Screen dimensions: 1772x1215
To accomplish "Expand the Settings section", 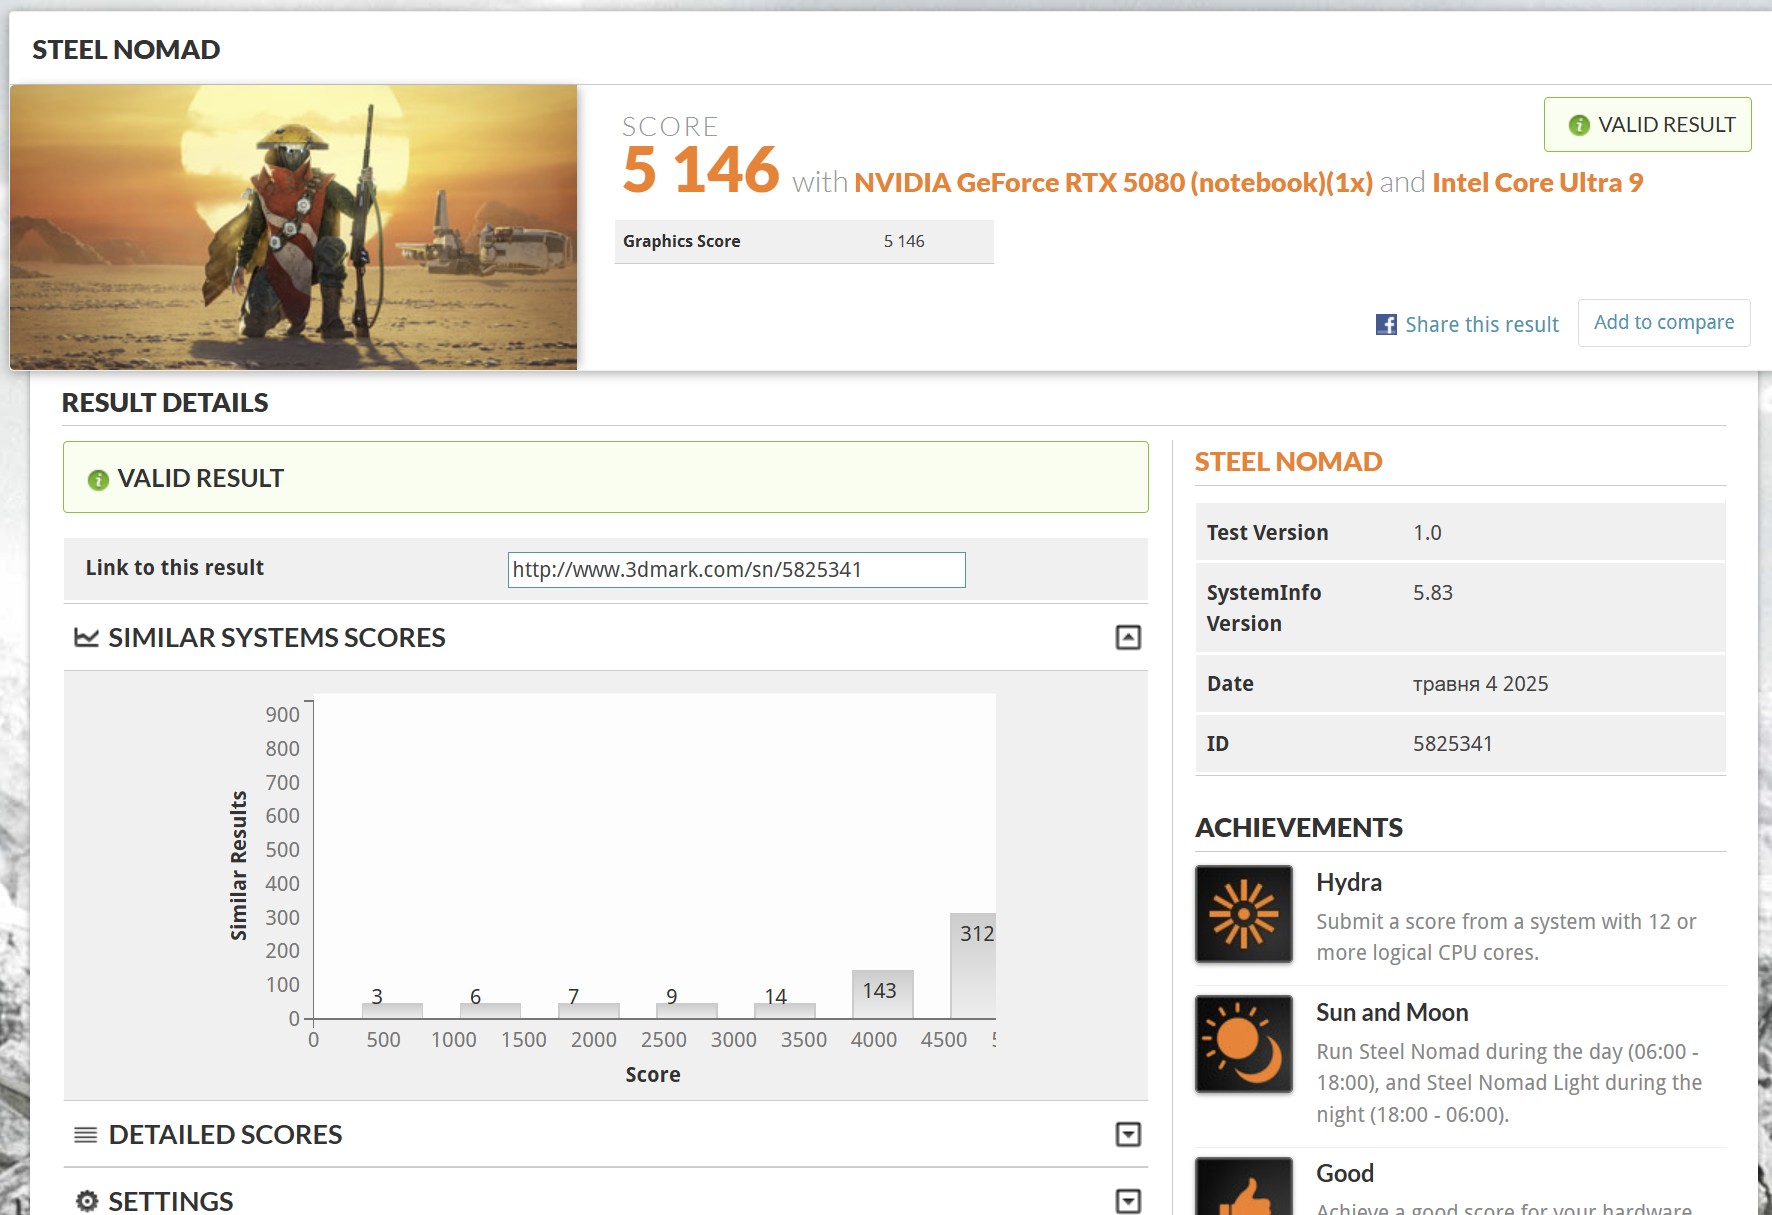I will point(1128,1201).
